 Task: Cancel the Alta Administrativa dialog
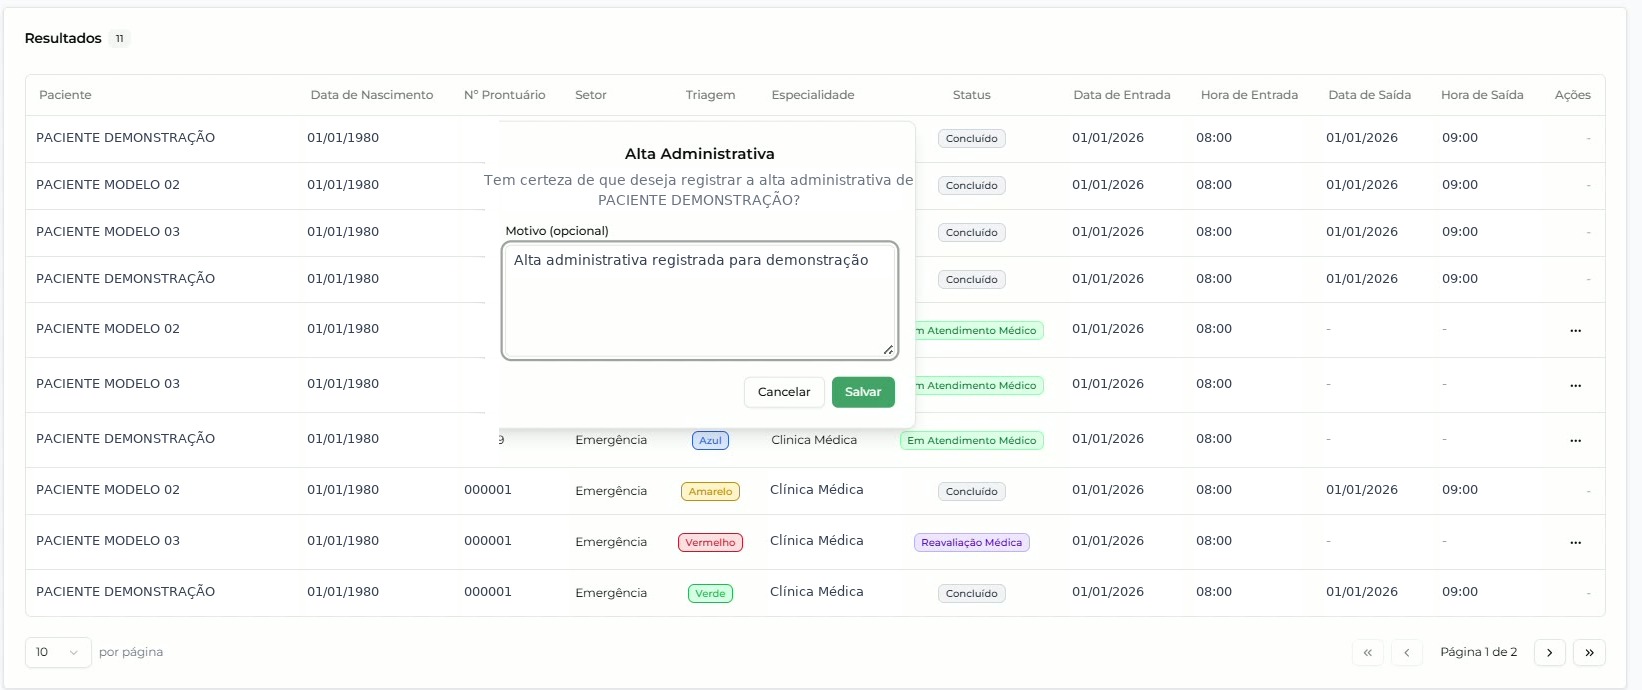784,392
